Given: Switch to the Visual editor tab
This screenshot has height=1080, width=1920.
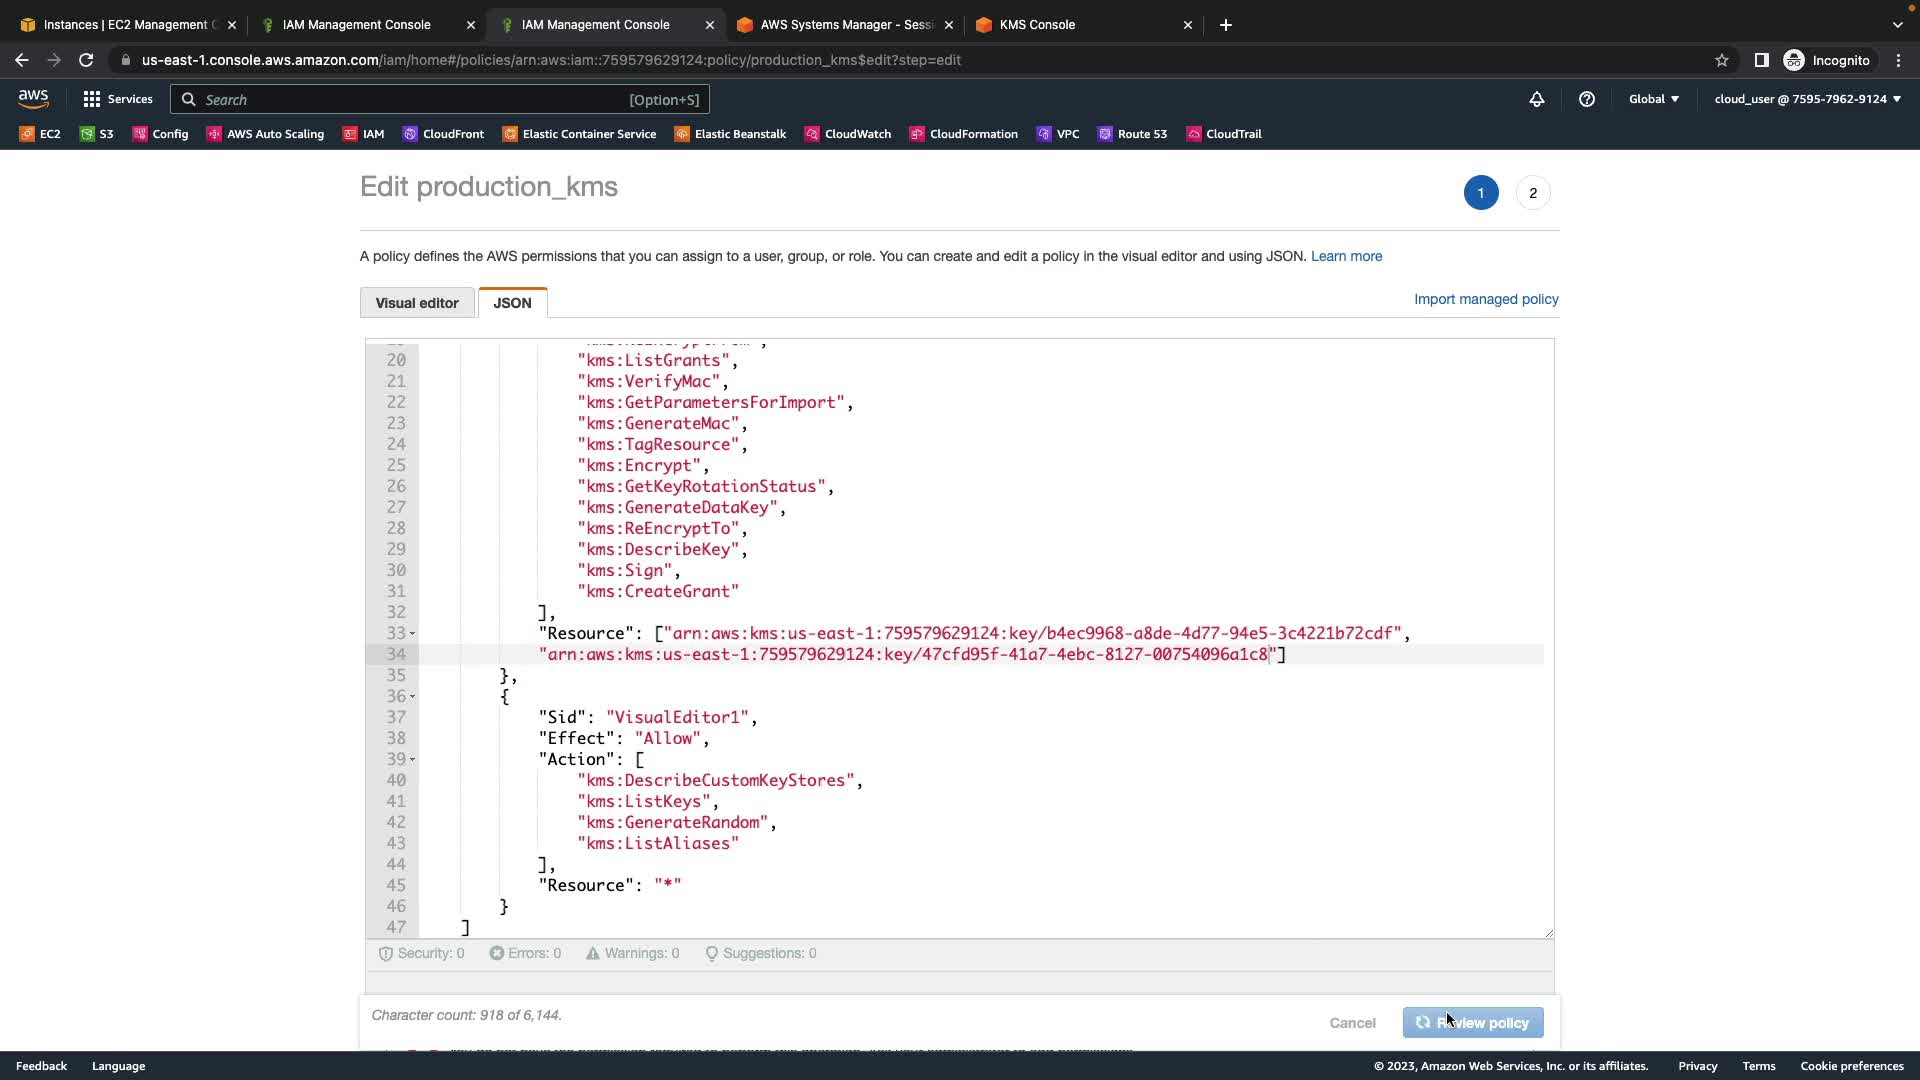Looking at the screenshot, I should (x=417, y=303).
